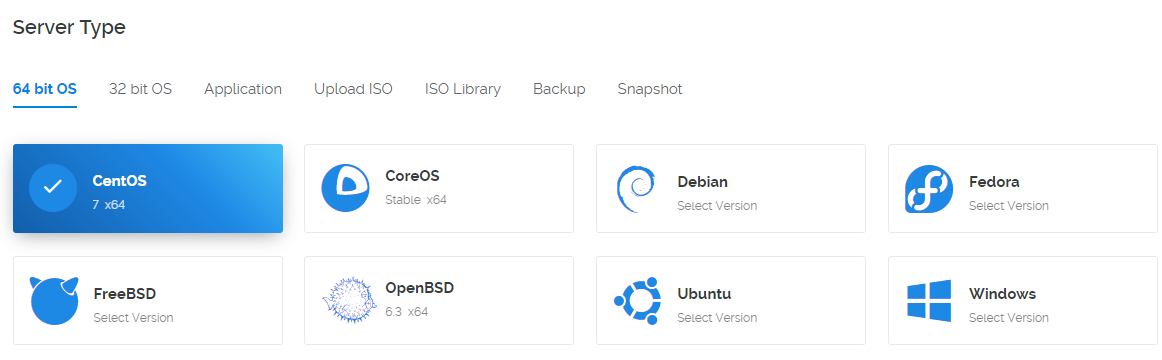
Task: Open FreeBSD's Select Version dropdown
Action: point(133,317)
